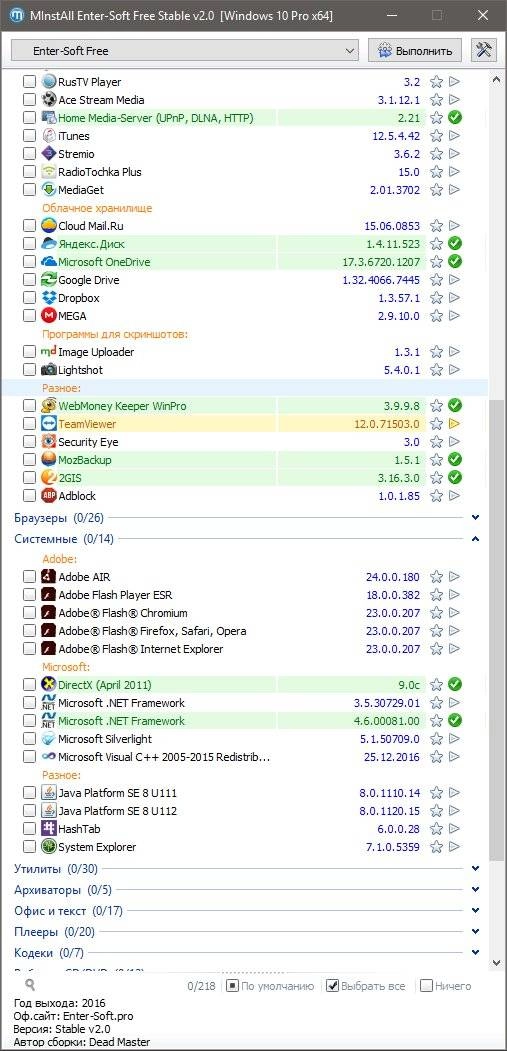
Task: Expand the Кодеки (0/7) section
Action: pyautogui.click(x=475, y=952)
